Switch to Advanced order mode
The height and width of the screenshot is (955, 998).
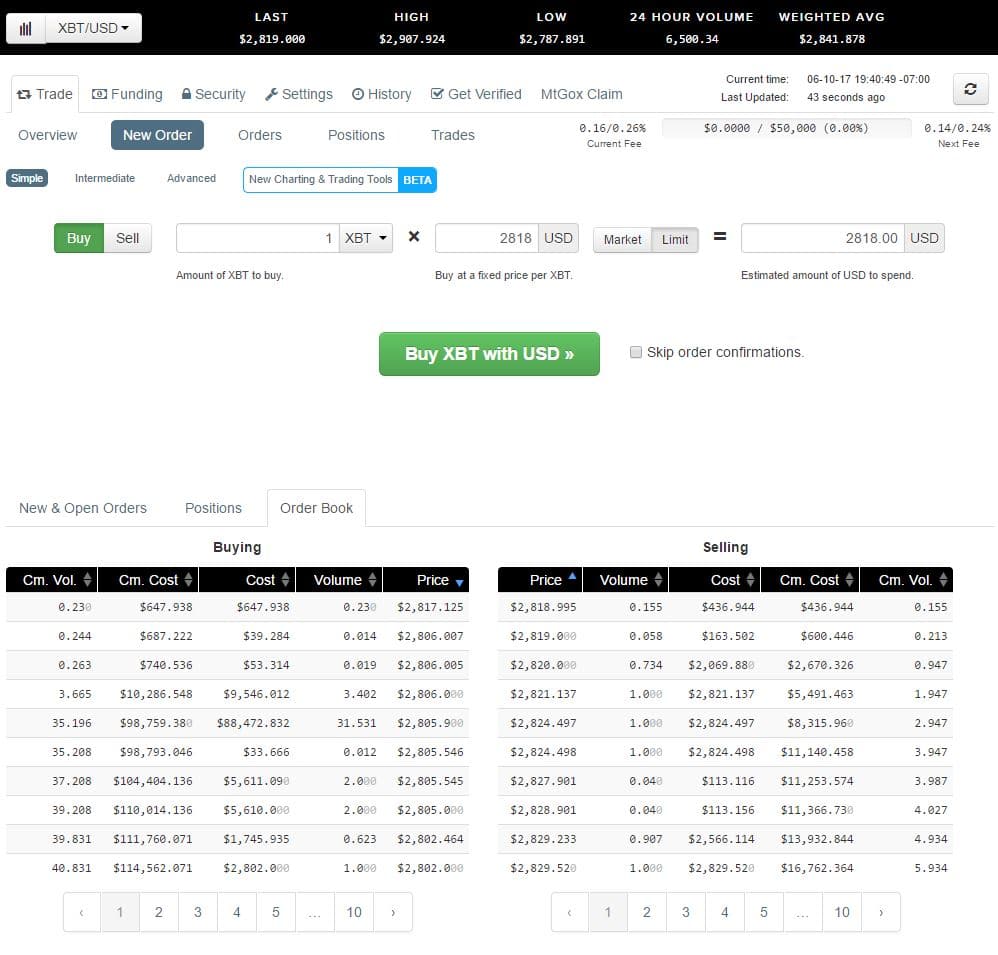(191, 178)
